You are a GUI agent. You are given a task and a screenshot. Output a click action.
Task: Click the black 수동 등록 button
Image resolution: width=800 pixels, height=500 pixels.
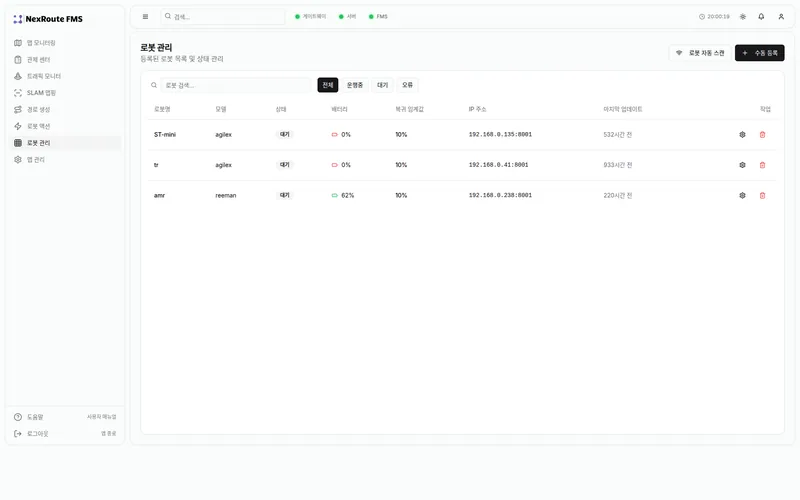(x=760, y=53)
